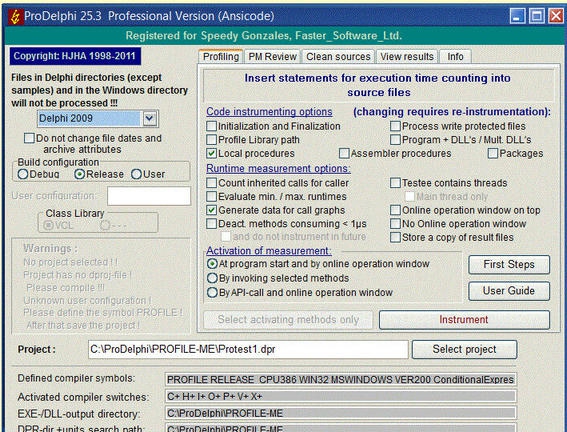Tick the Profile Library path checkbox
This screenshot has height=432, width=567.
point(212,140)
